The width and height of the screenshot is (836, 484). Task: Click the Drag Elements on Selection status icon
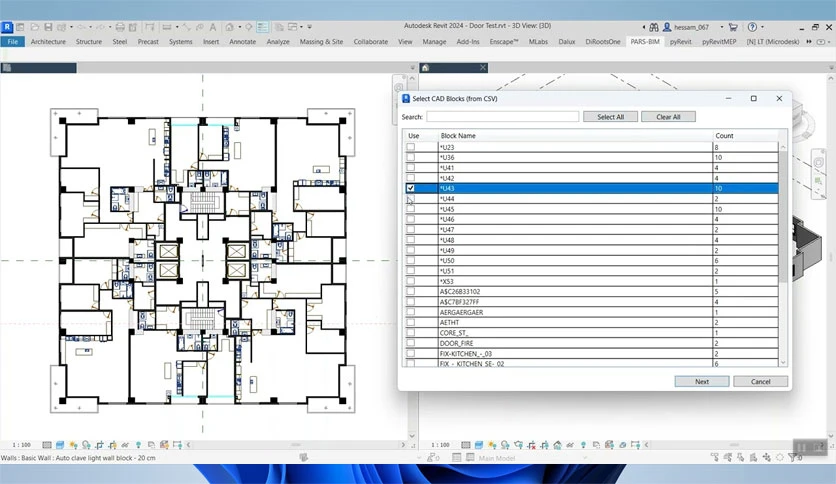click(767, 457)
